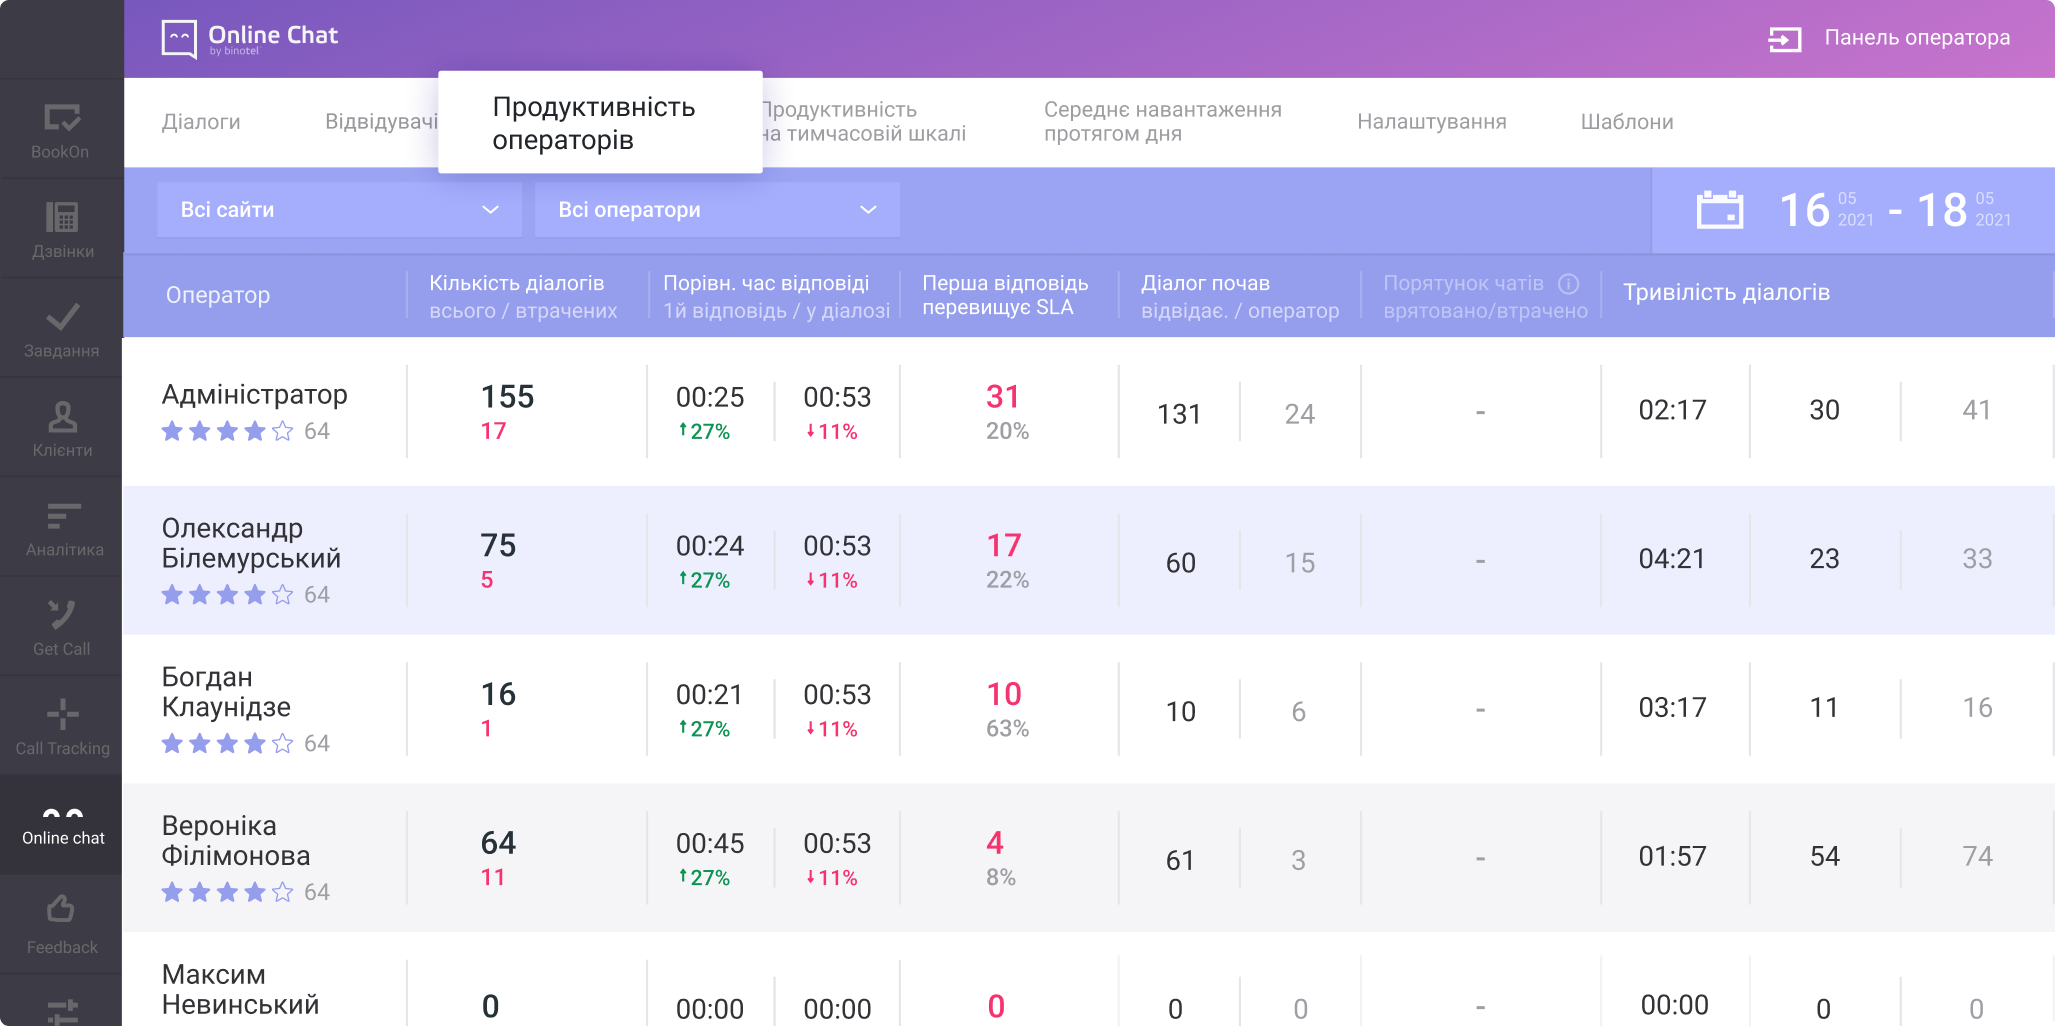Expand the Всі оператори dropdown

[x=717, y=210]
